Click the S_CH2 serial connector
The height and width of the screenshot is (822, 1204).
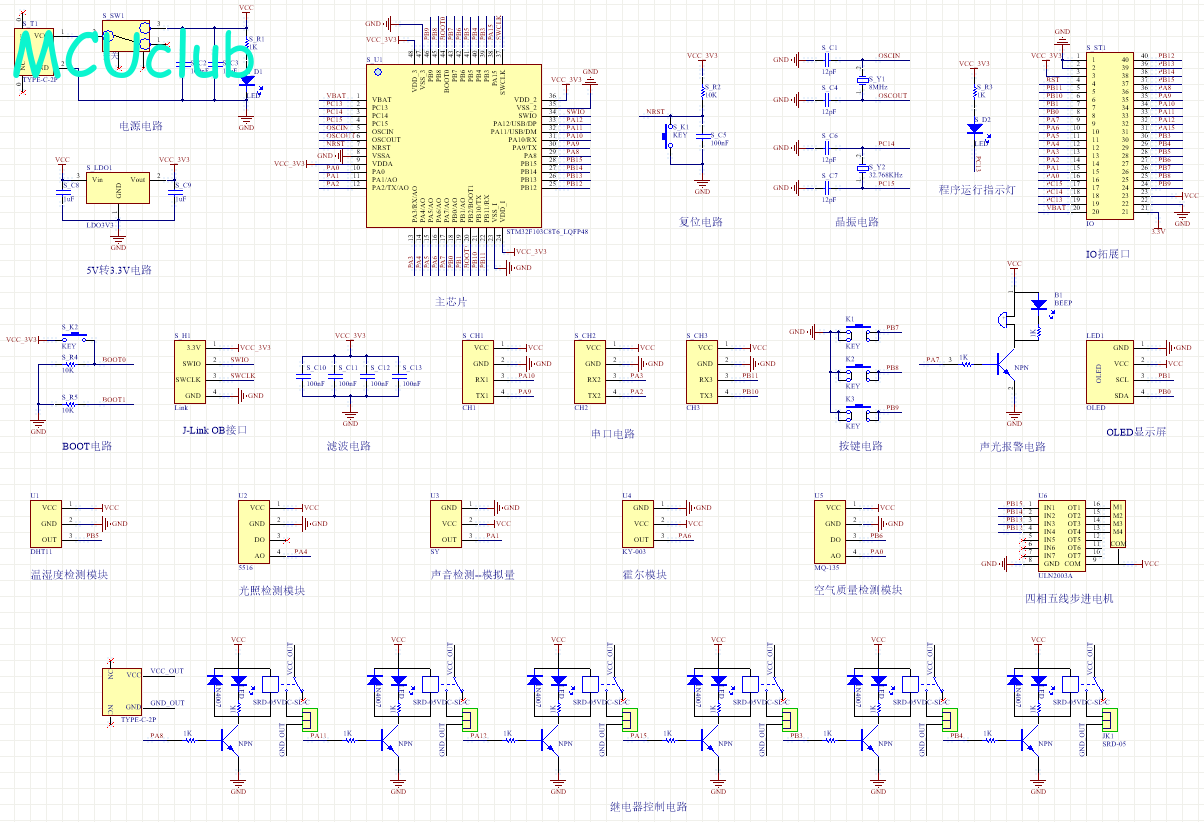[x=590, y=371]
